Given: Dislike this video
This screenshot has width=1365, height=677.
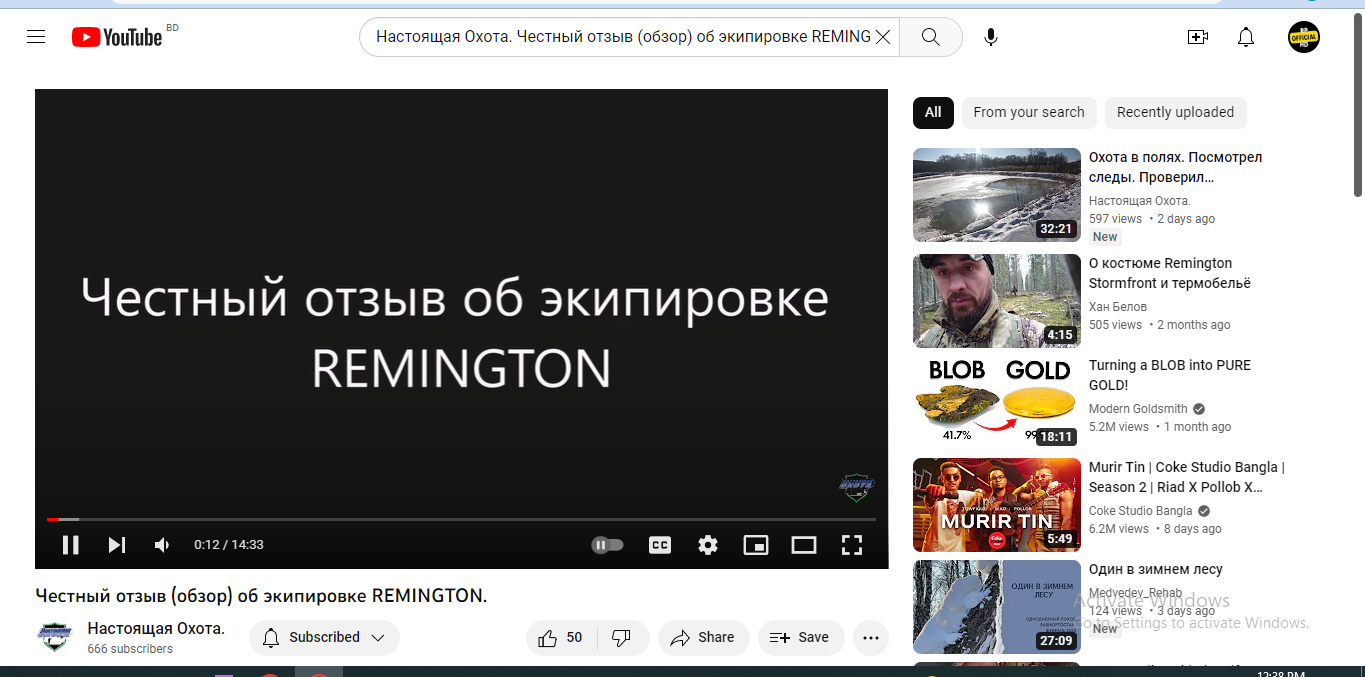Looking at the screenshot, I should tap(622, 637).
